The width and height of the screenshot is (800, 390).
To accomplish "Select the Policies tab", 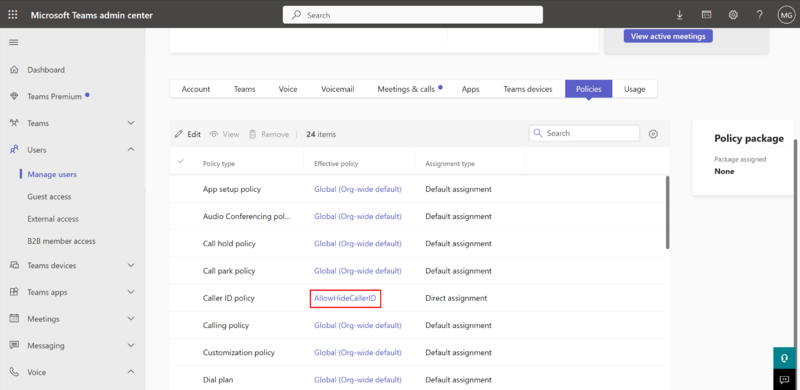I will tap(589, 89).
